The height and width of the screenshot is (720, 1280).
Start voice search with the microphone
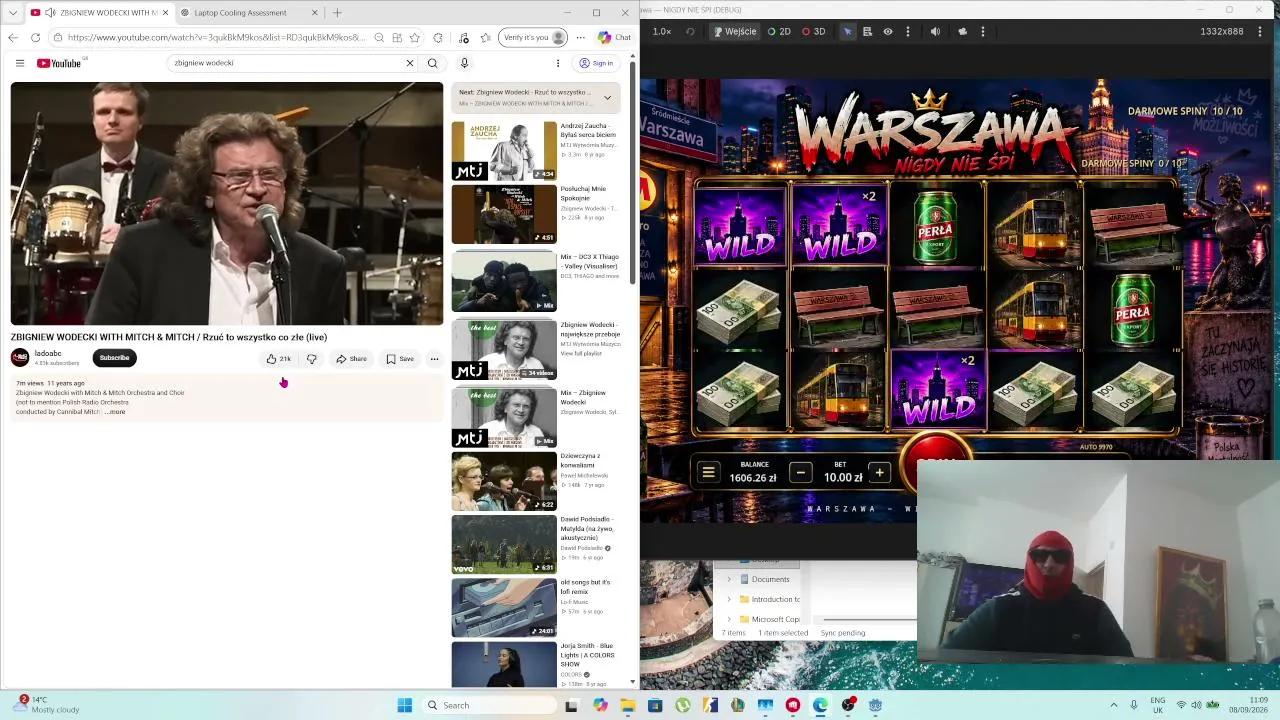coord(464,63)
